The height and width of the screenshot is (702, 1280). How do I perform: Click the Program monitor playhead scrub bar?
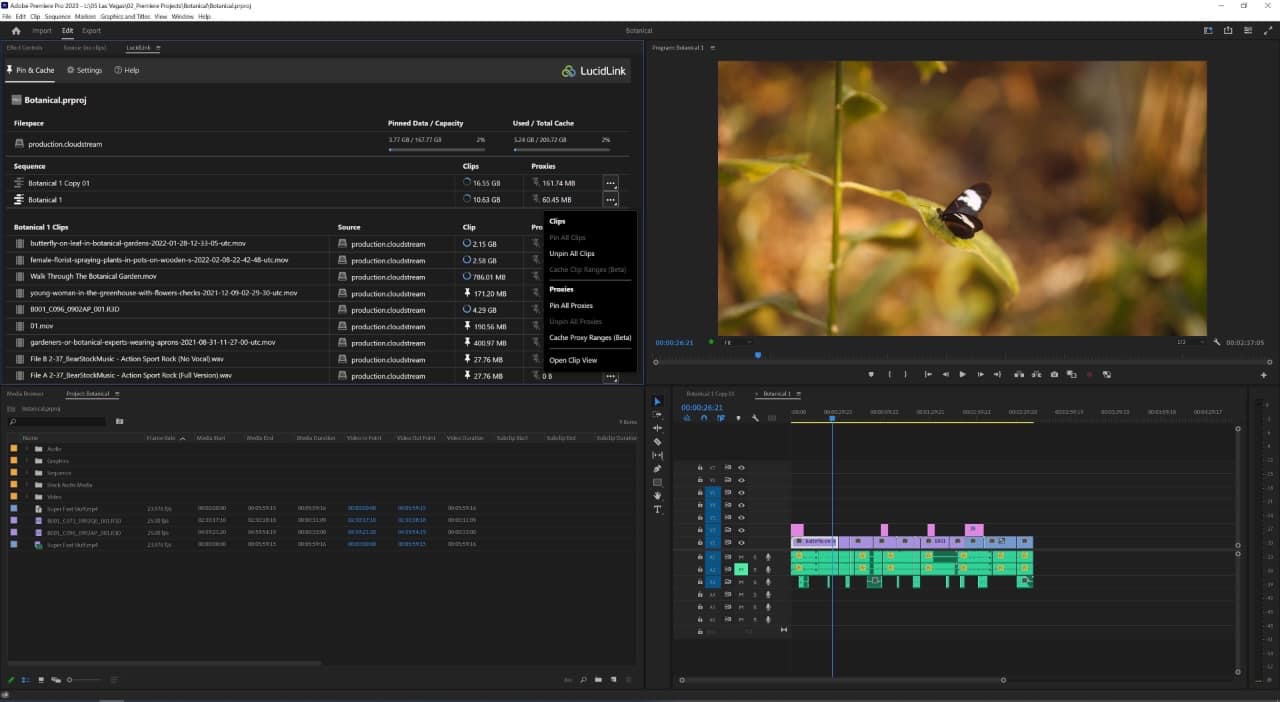(961, 355)
